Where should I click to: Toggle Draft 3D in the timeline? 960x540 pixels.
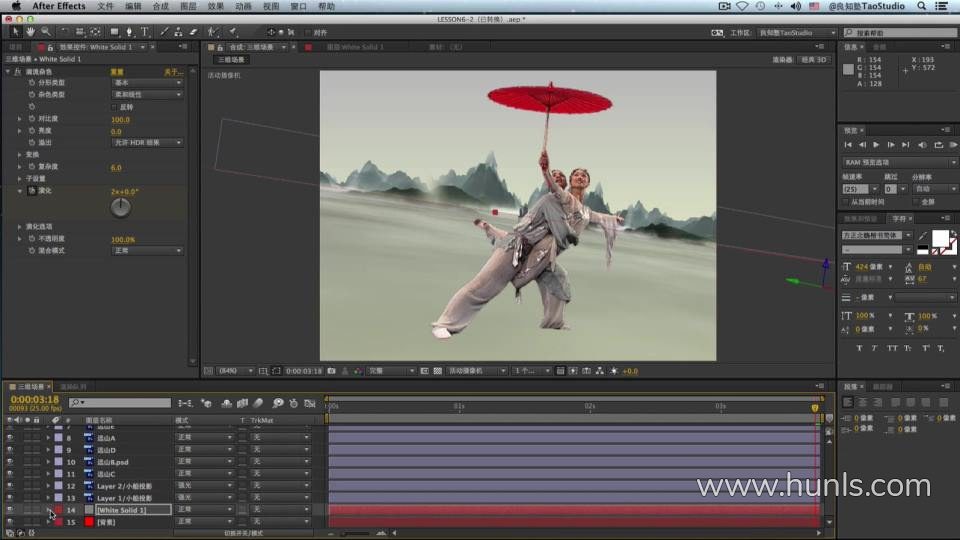207,403
